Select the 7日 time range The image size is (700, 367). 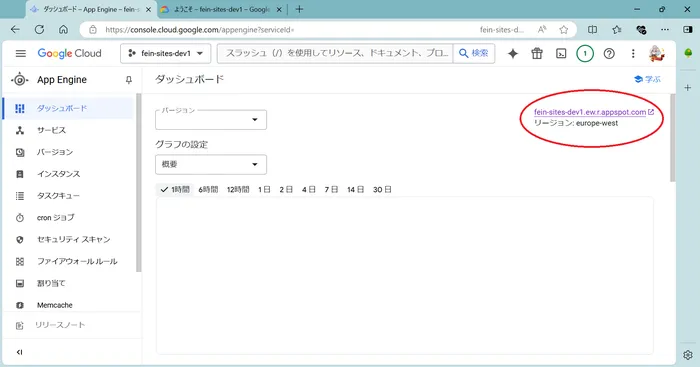pyautogui.click(x=331, y=190)
